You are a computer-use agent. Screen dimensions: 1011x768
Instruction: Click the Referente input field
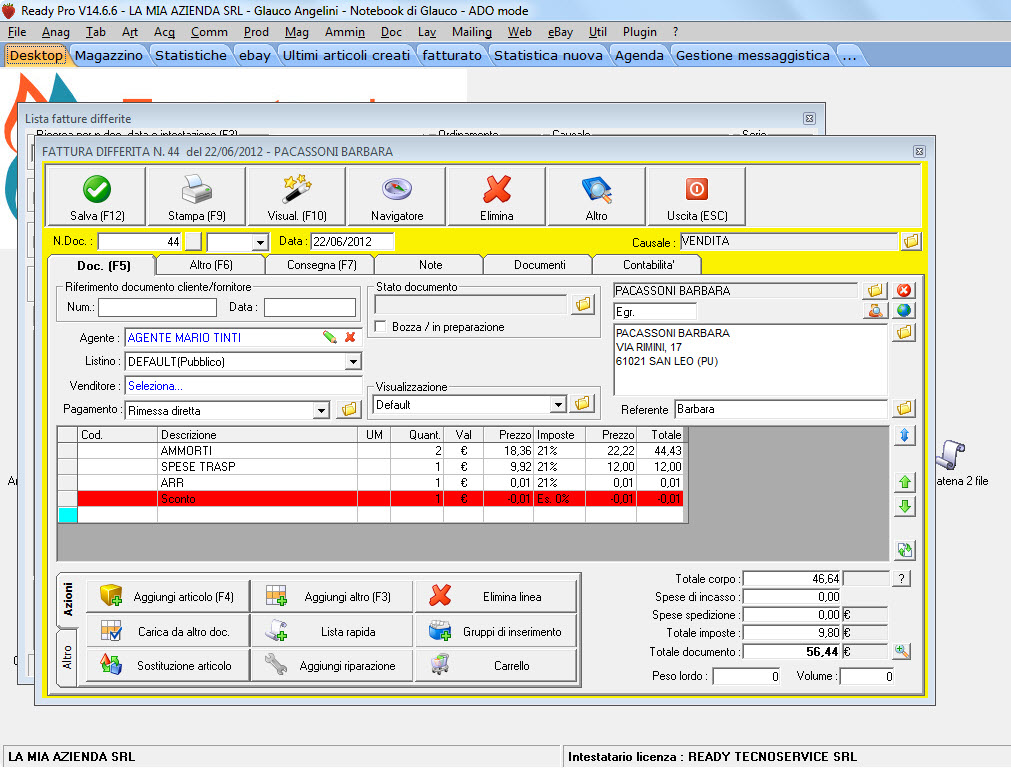780,409
